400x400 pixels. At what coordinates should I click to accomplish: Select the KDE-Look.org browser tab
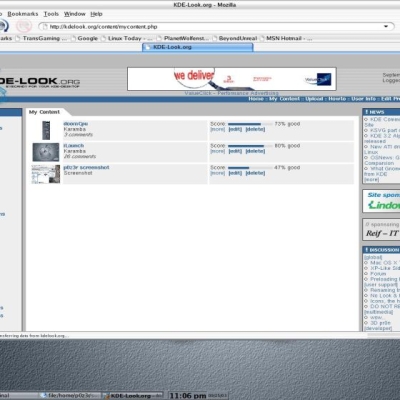198,47
